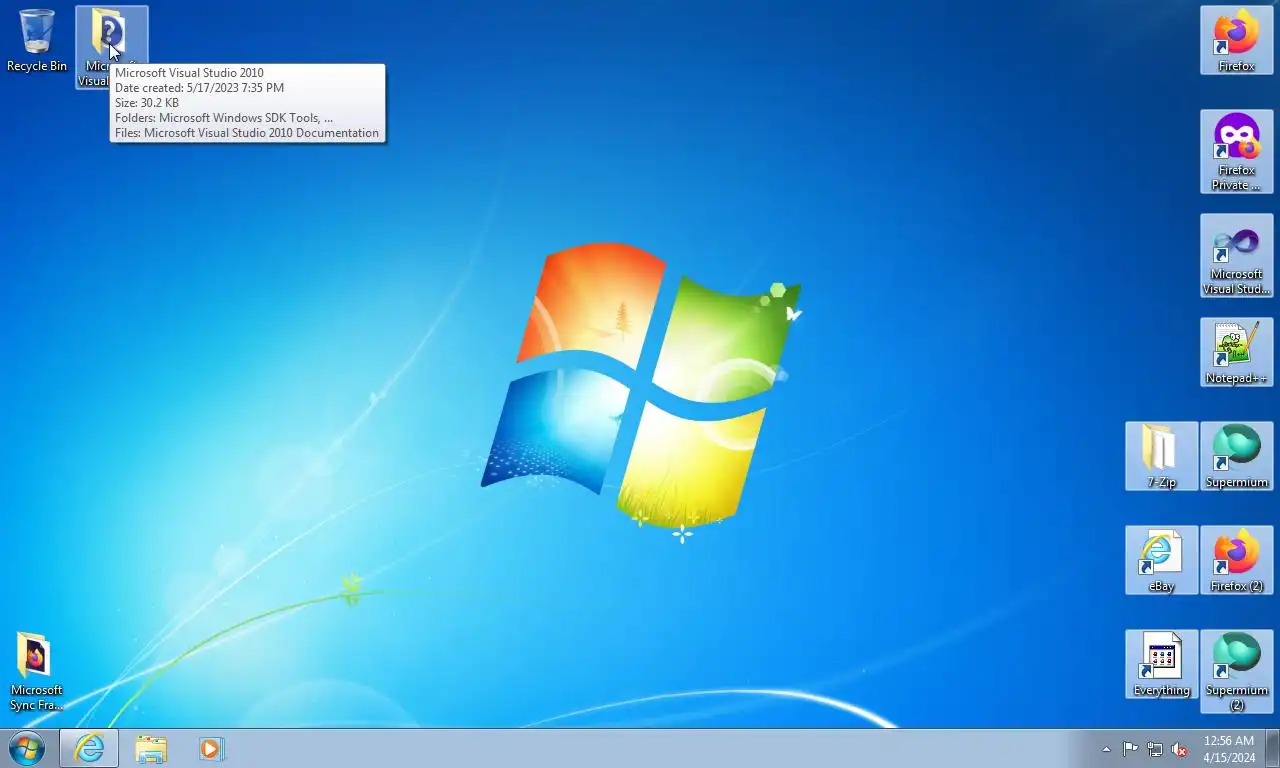Screen dimensions: 1280x768
Task: Open network status tray icon
Action: [x=1155, y=749]
